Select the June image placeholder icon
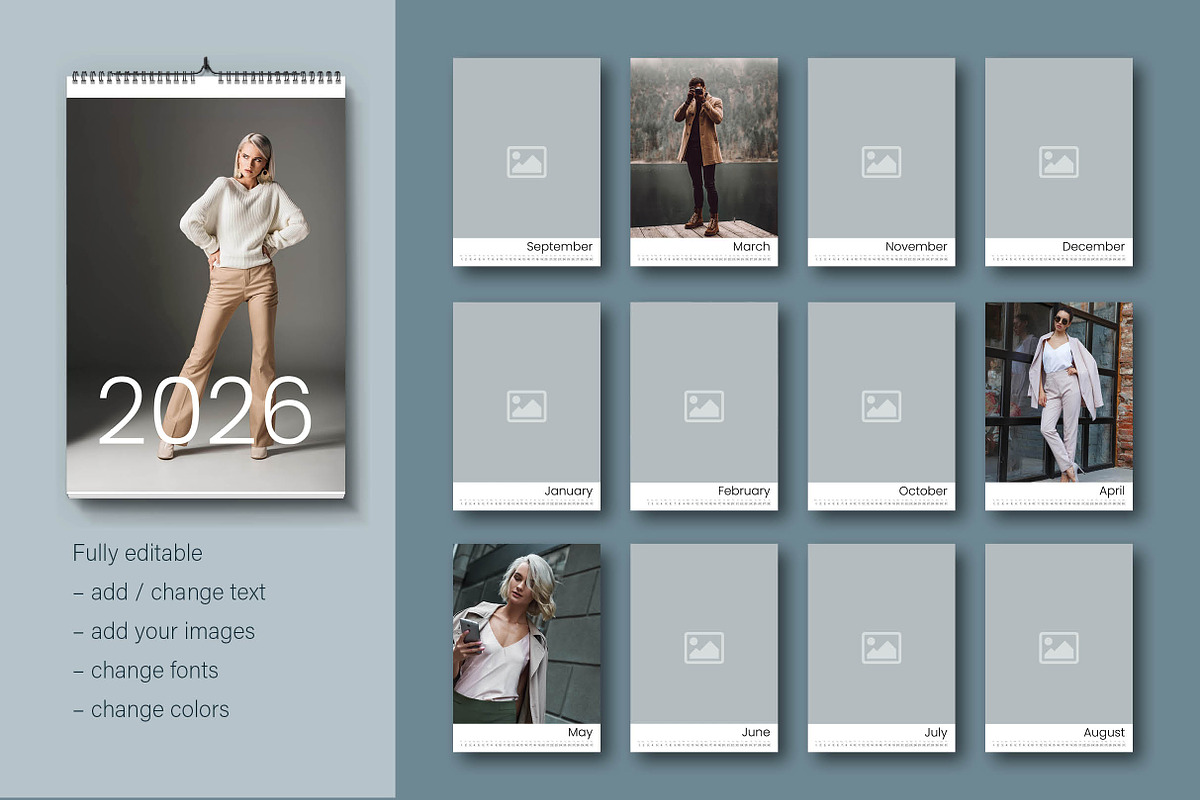1200x800 pixels. [704, 648]
